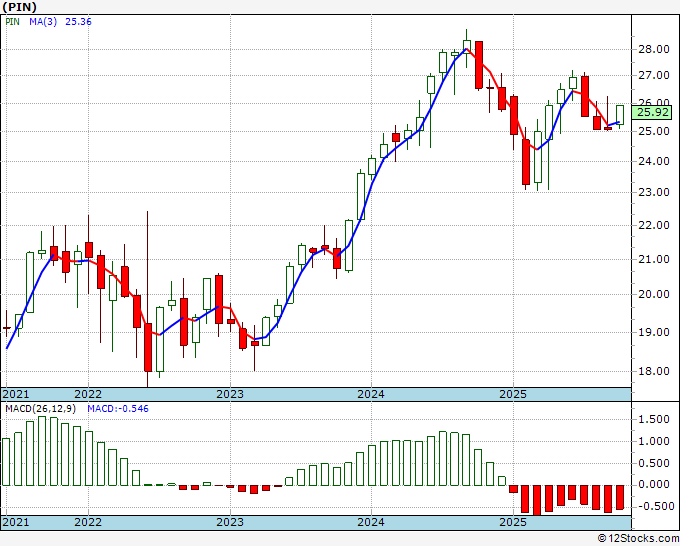Click the current price tag 25.92

pos(653,112)
